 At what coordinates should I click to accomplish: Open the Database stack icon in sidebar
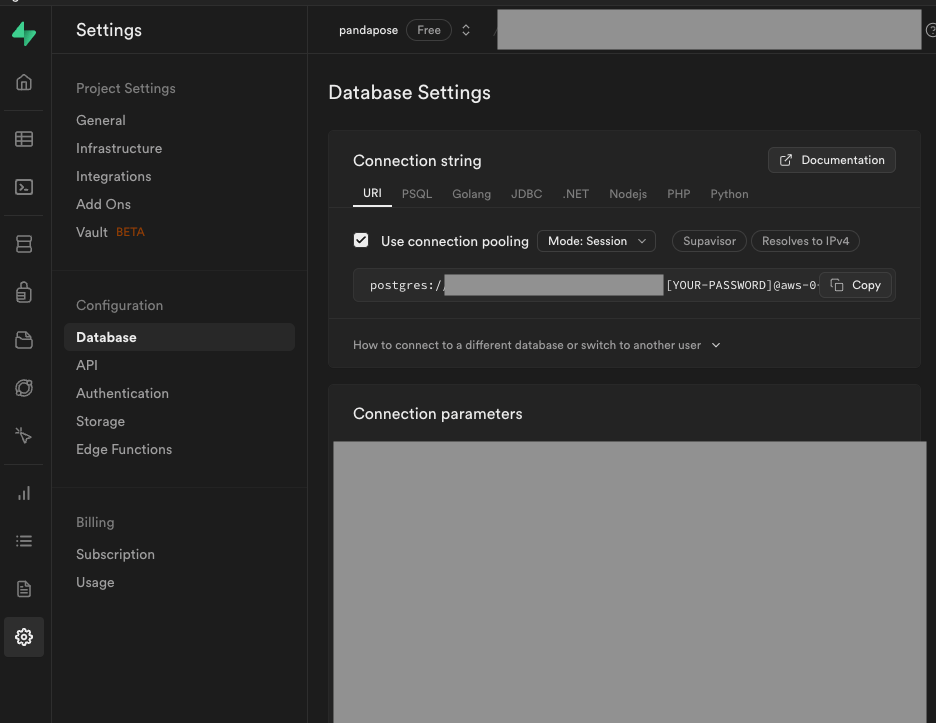pos(24,244)
